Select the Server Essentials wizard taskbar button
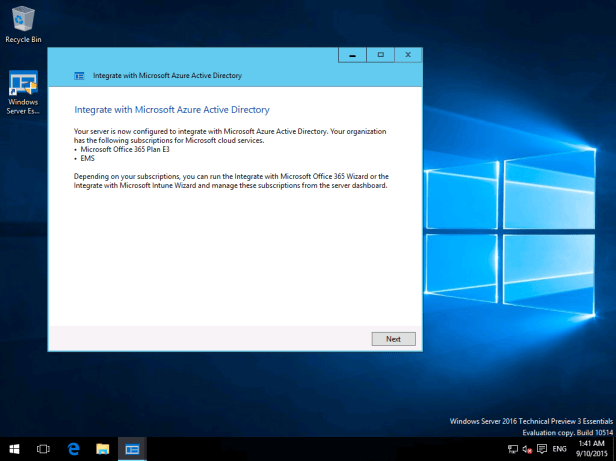Viewport: 616px width, 461px height. coord(132,449)
